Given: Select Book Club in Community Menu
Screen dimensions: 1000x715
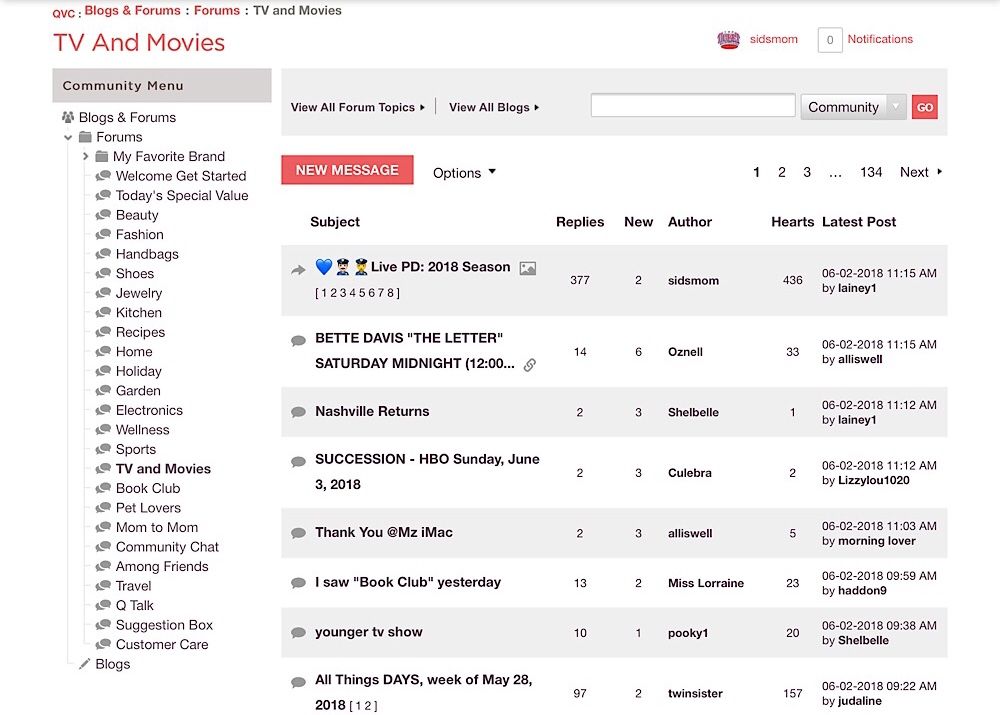Looking at the screenshot, I should coord(147,488).
